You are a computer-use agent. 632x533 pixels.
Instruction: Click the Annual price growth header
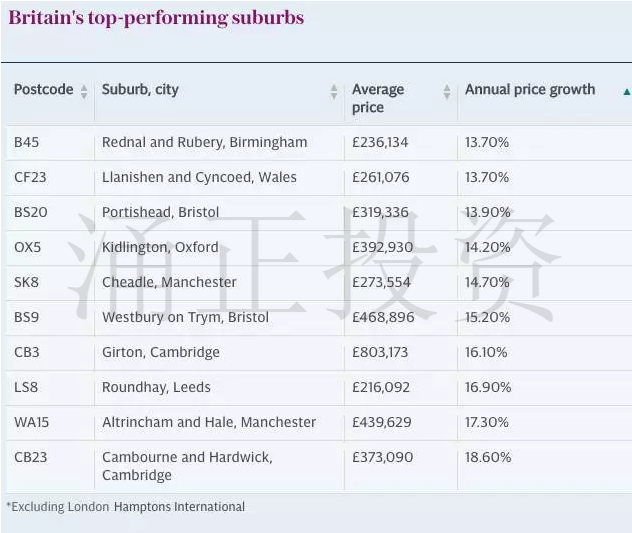530,90
